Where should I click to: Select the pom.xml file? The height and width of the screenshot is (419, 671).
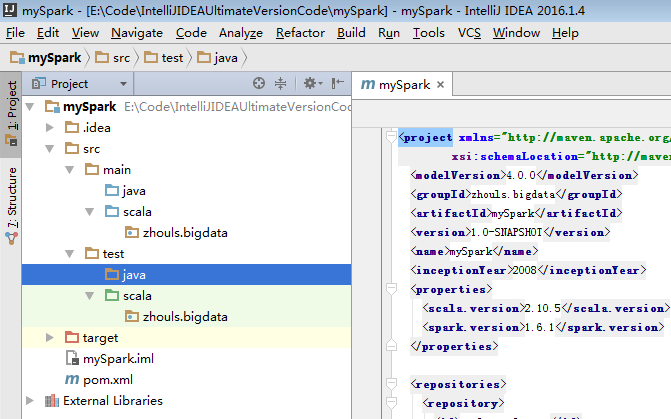pos(187,379)
